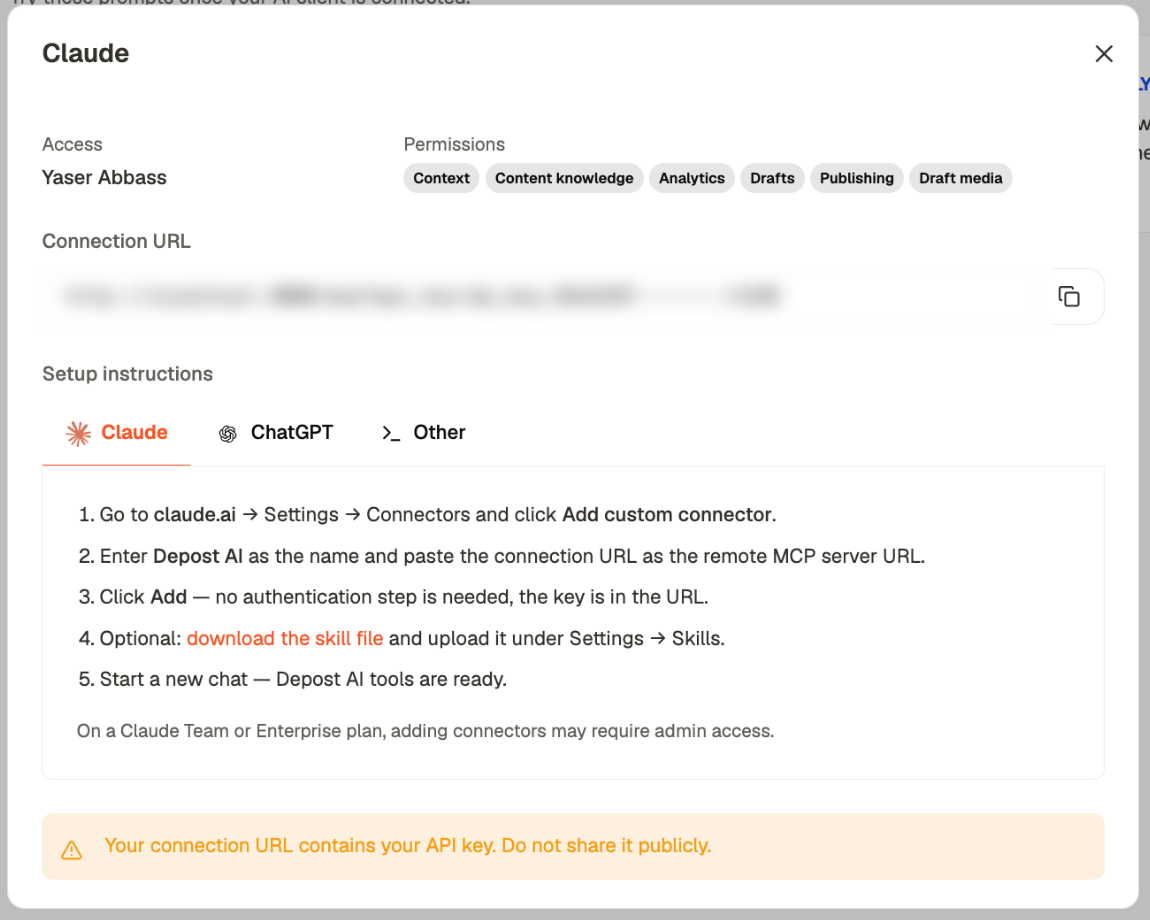
Task: Click the Team or Enterprise plan note
Action: (x=425, y=731)
